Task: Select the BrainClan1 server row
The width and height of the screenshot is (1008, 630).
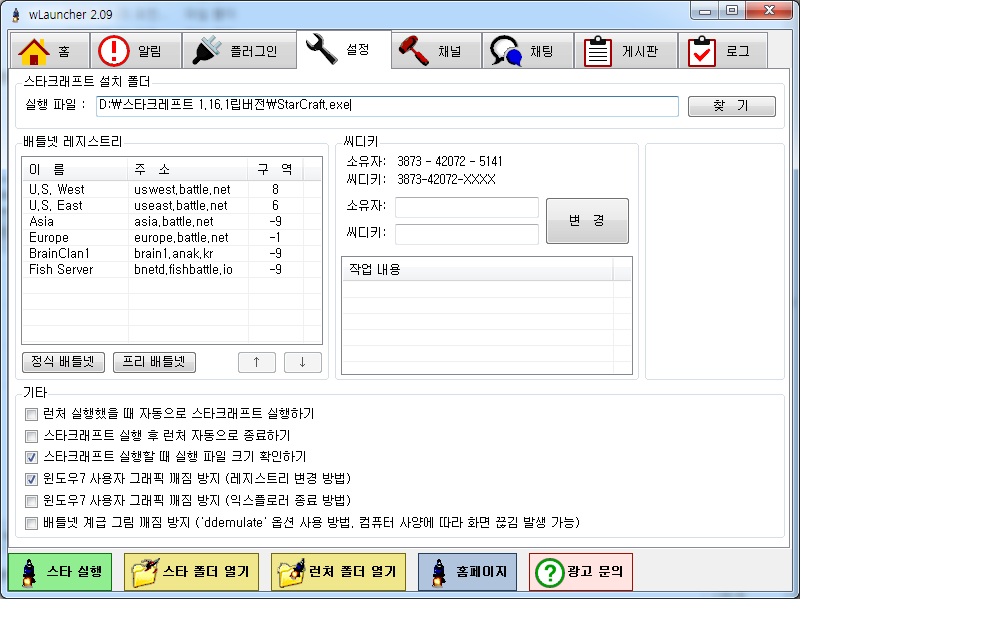Action: [x=172, y=253]
